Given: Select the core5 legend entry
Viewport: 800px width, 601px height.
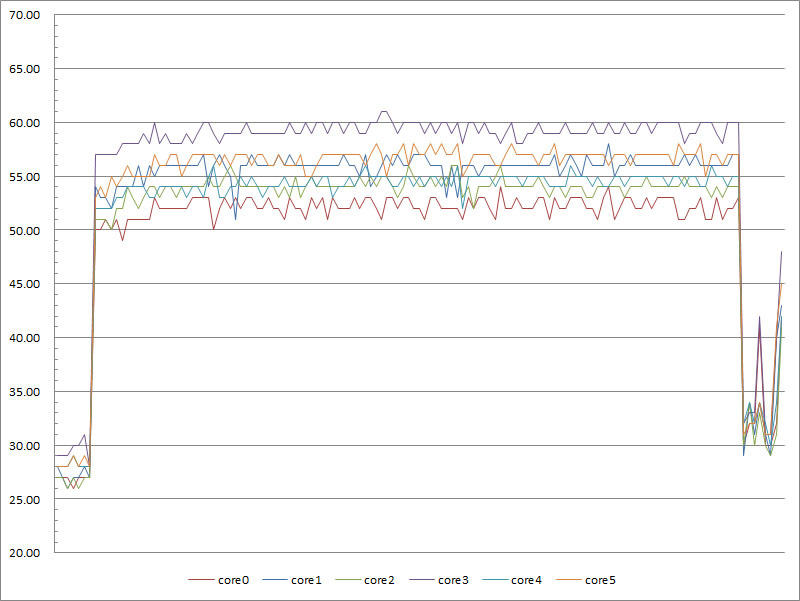Looking at the screenshot, I should pyautogui.click(x=586, y=580).
